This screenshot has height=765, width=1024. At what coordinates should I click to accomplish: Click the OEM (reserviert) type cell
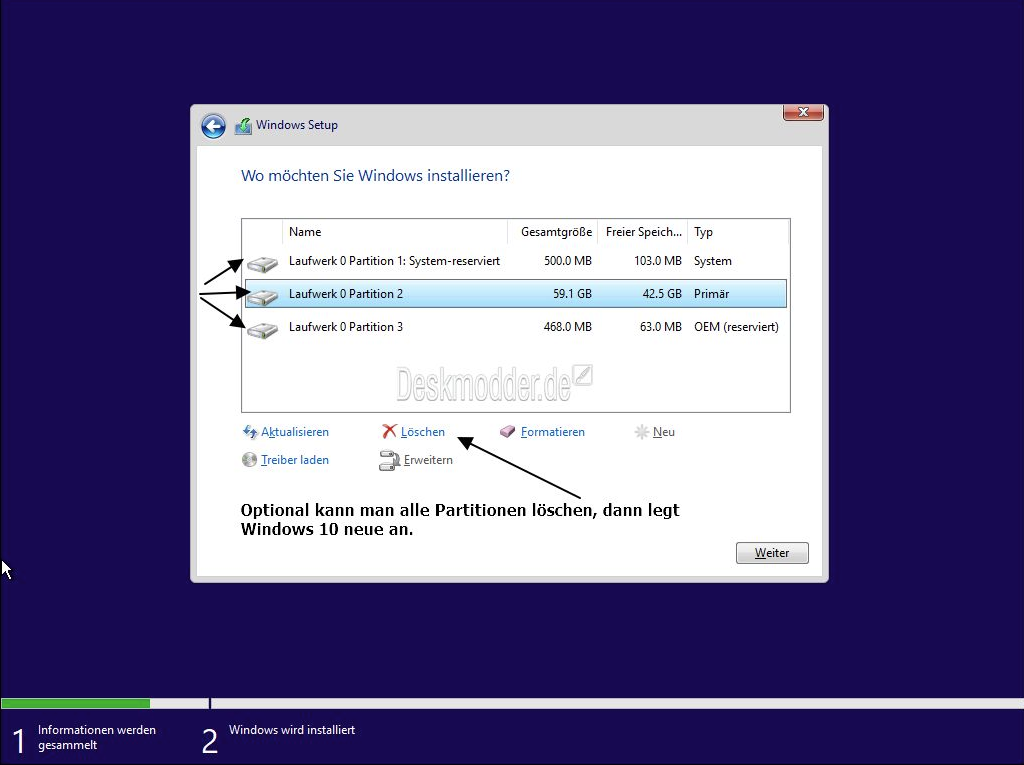pos(736,327)
